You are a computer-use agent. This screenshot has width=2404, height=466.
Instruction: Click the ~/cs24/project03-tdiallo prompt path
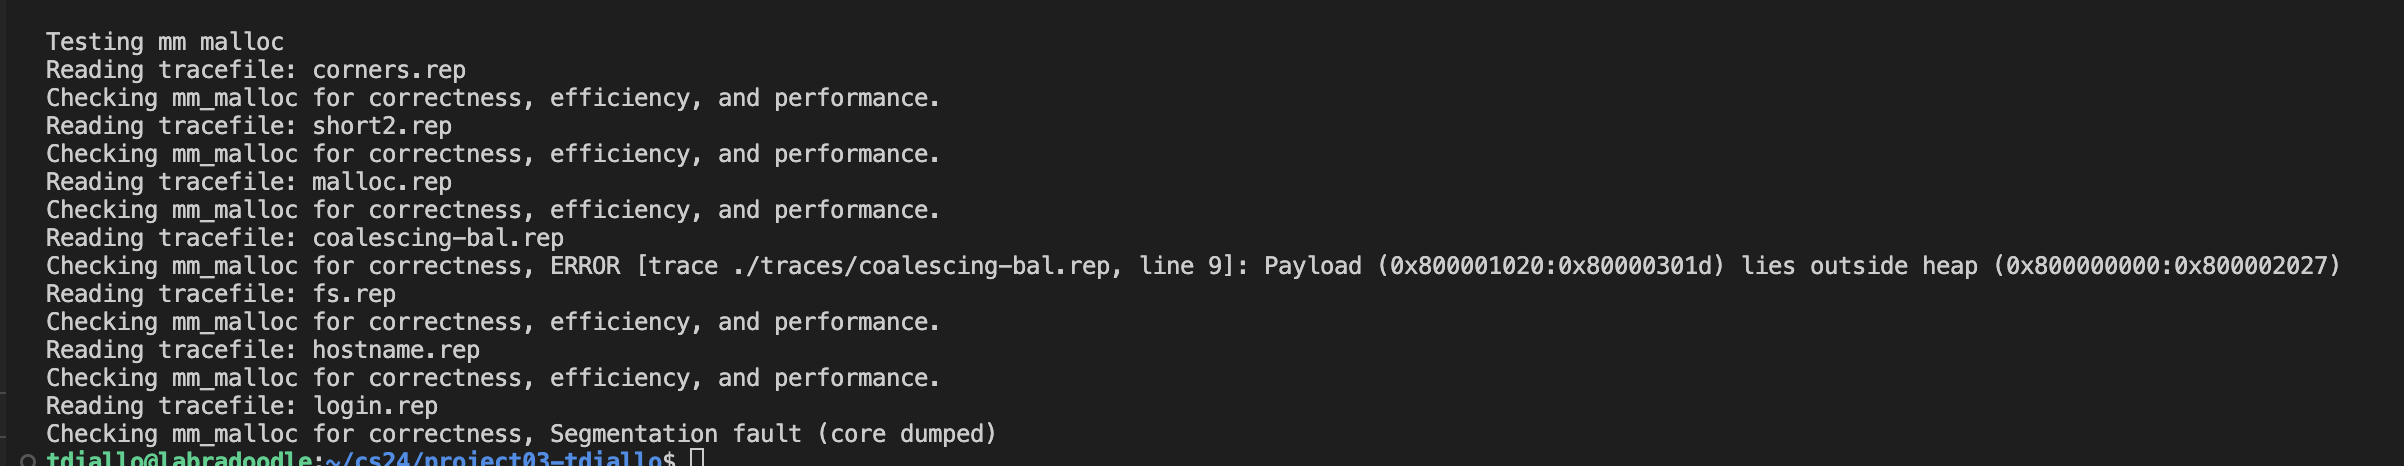click(494, 459)
